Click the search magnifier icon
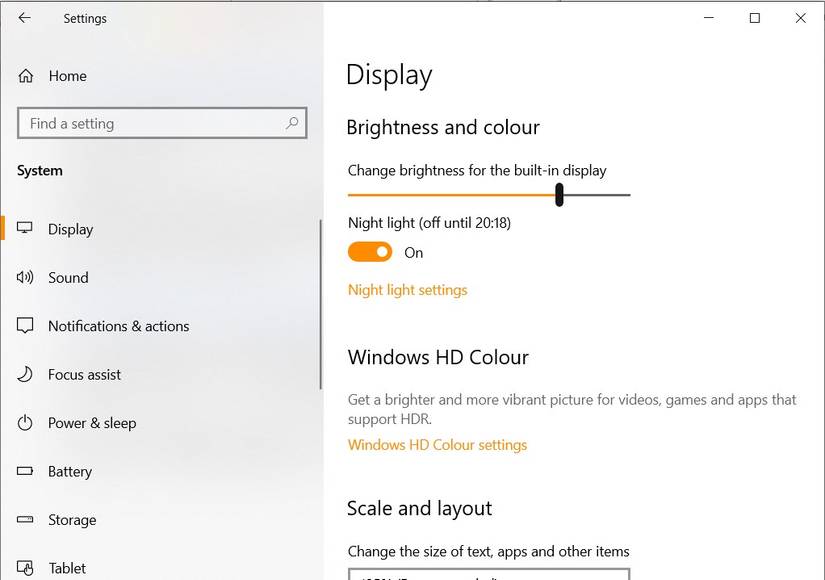The image size is (825, 580). (292, 123)
